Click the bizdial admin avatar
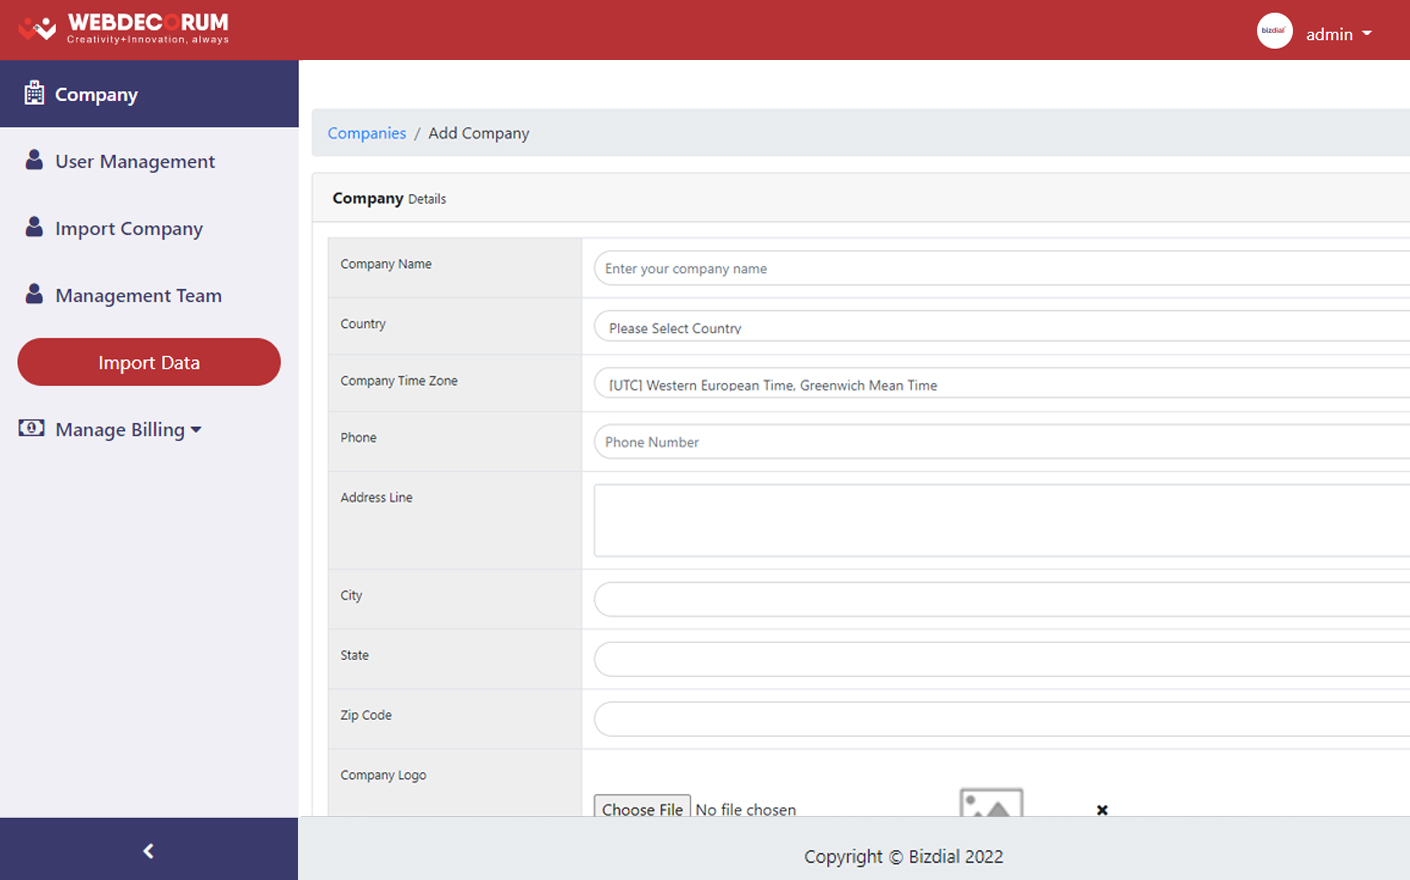The width and height of the screenshot is (1410, 880). pos(1274,31)
